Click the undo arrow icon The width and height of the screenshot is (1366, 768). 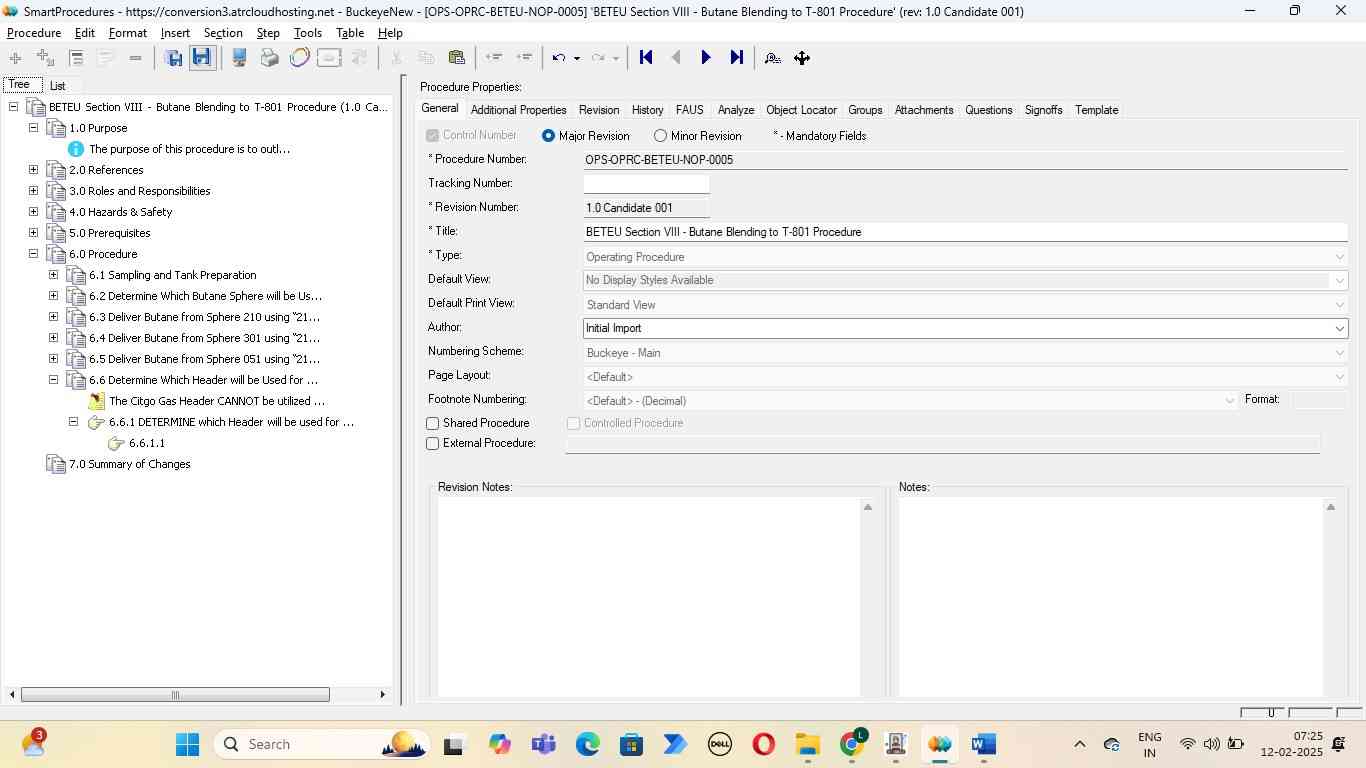[559, 58]
